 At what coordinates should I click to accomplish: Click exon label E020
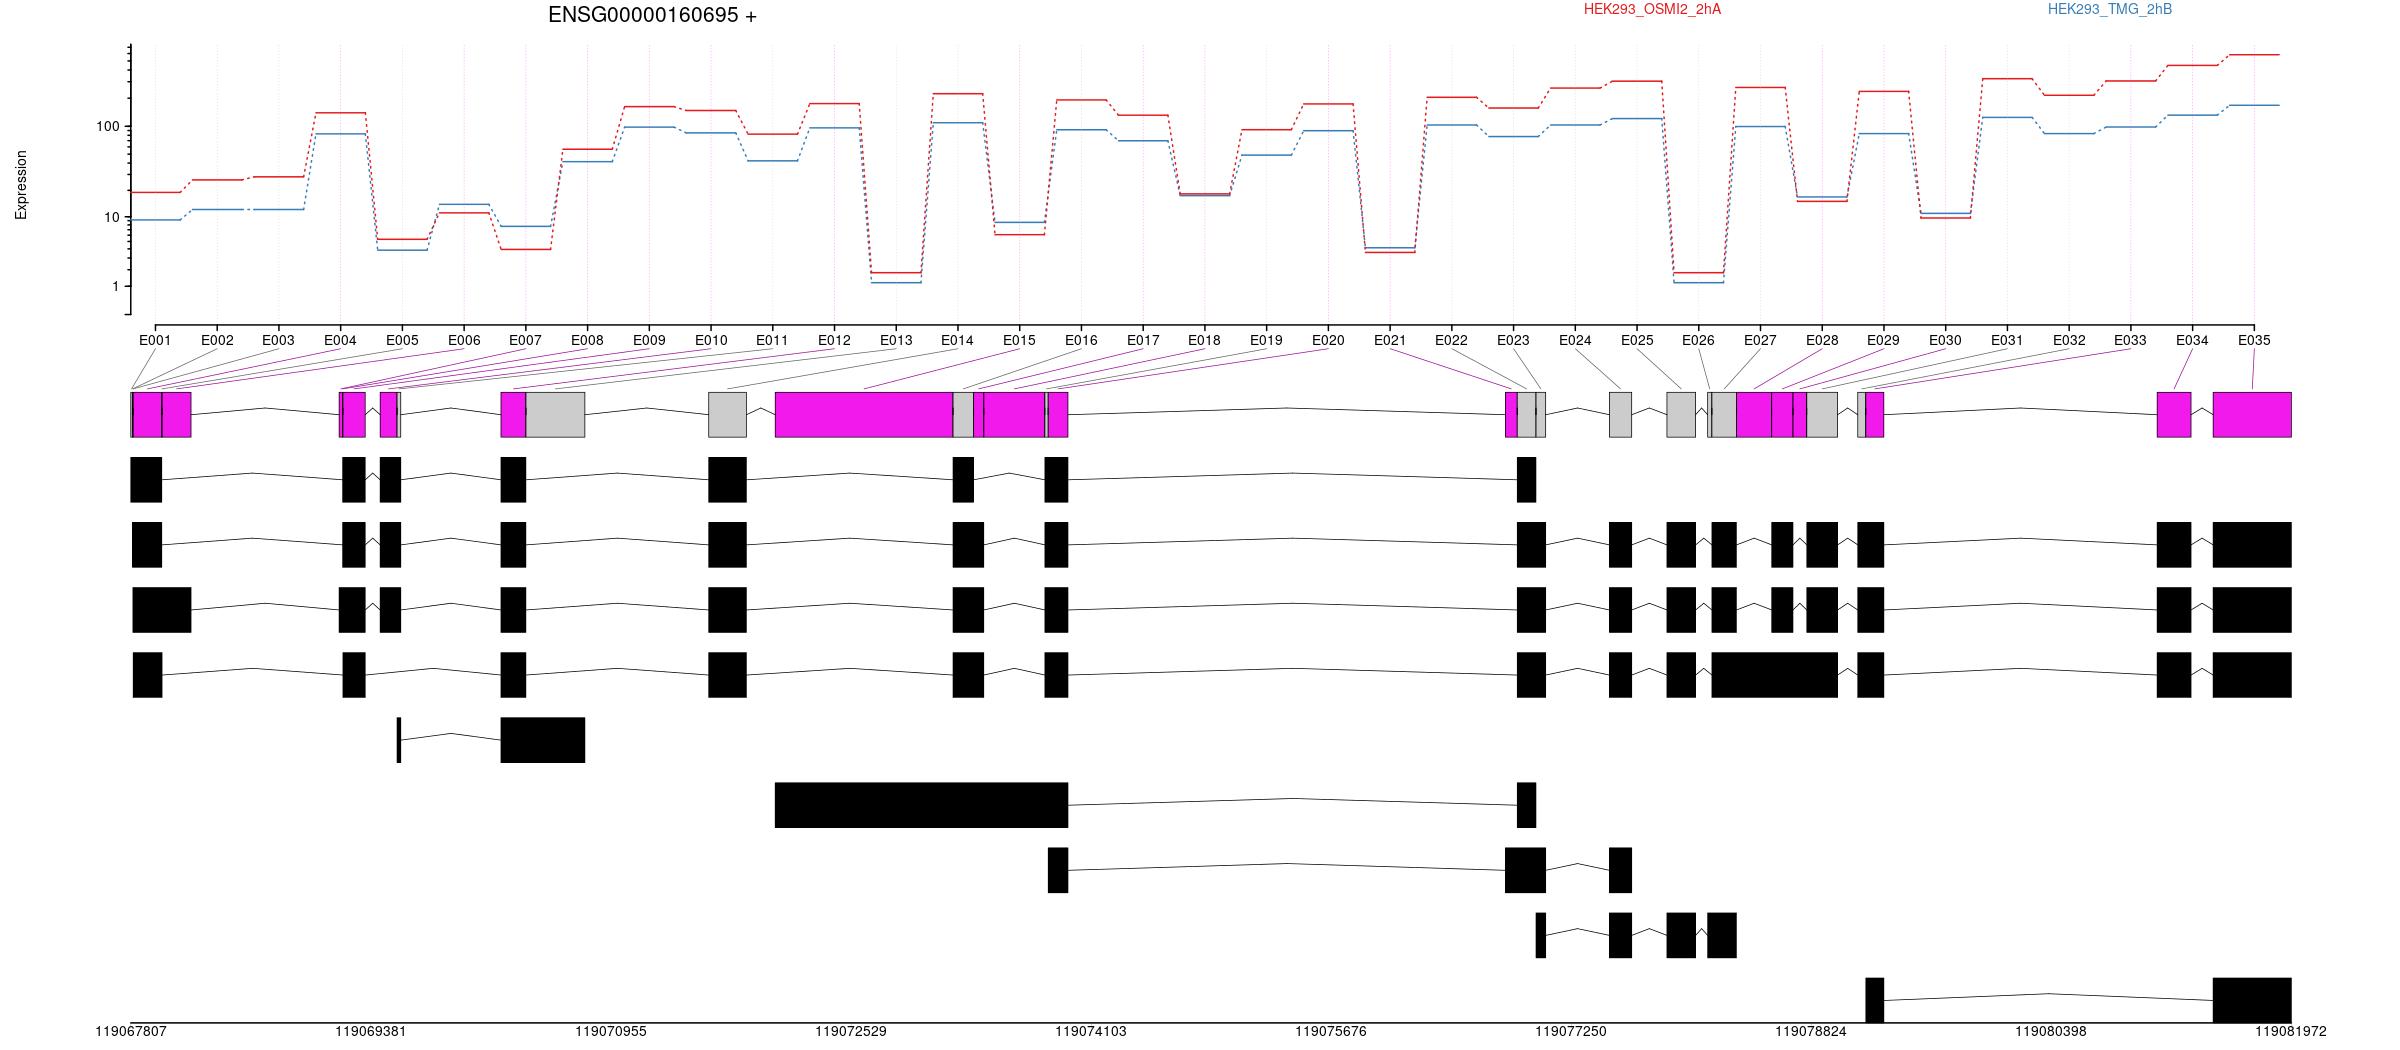[1328, 340]
